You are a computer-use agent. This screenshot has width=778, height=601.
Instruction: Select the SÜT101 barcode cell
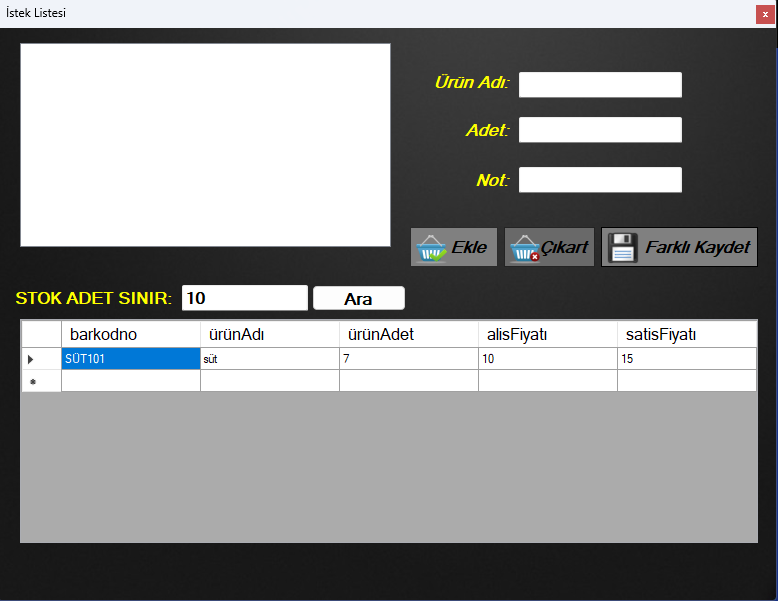pos(131,359)
